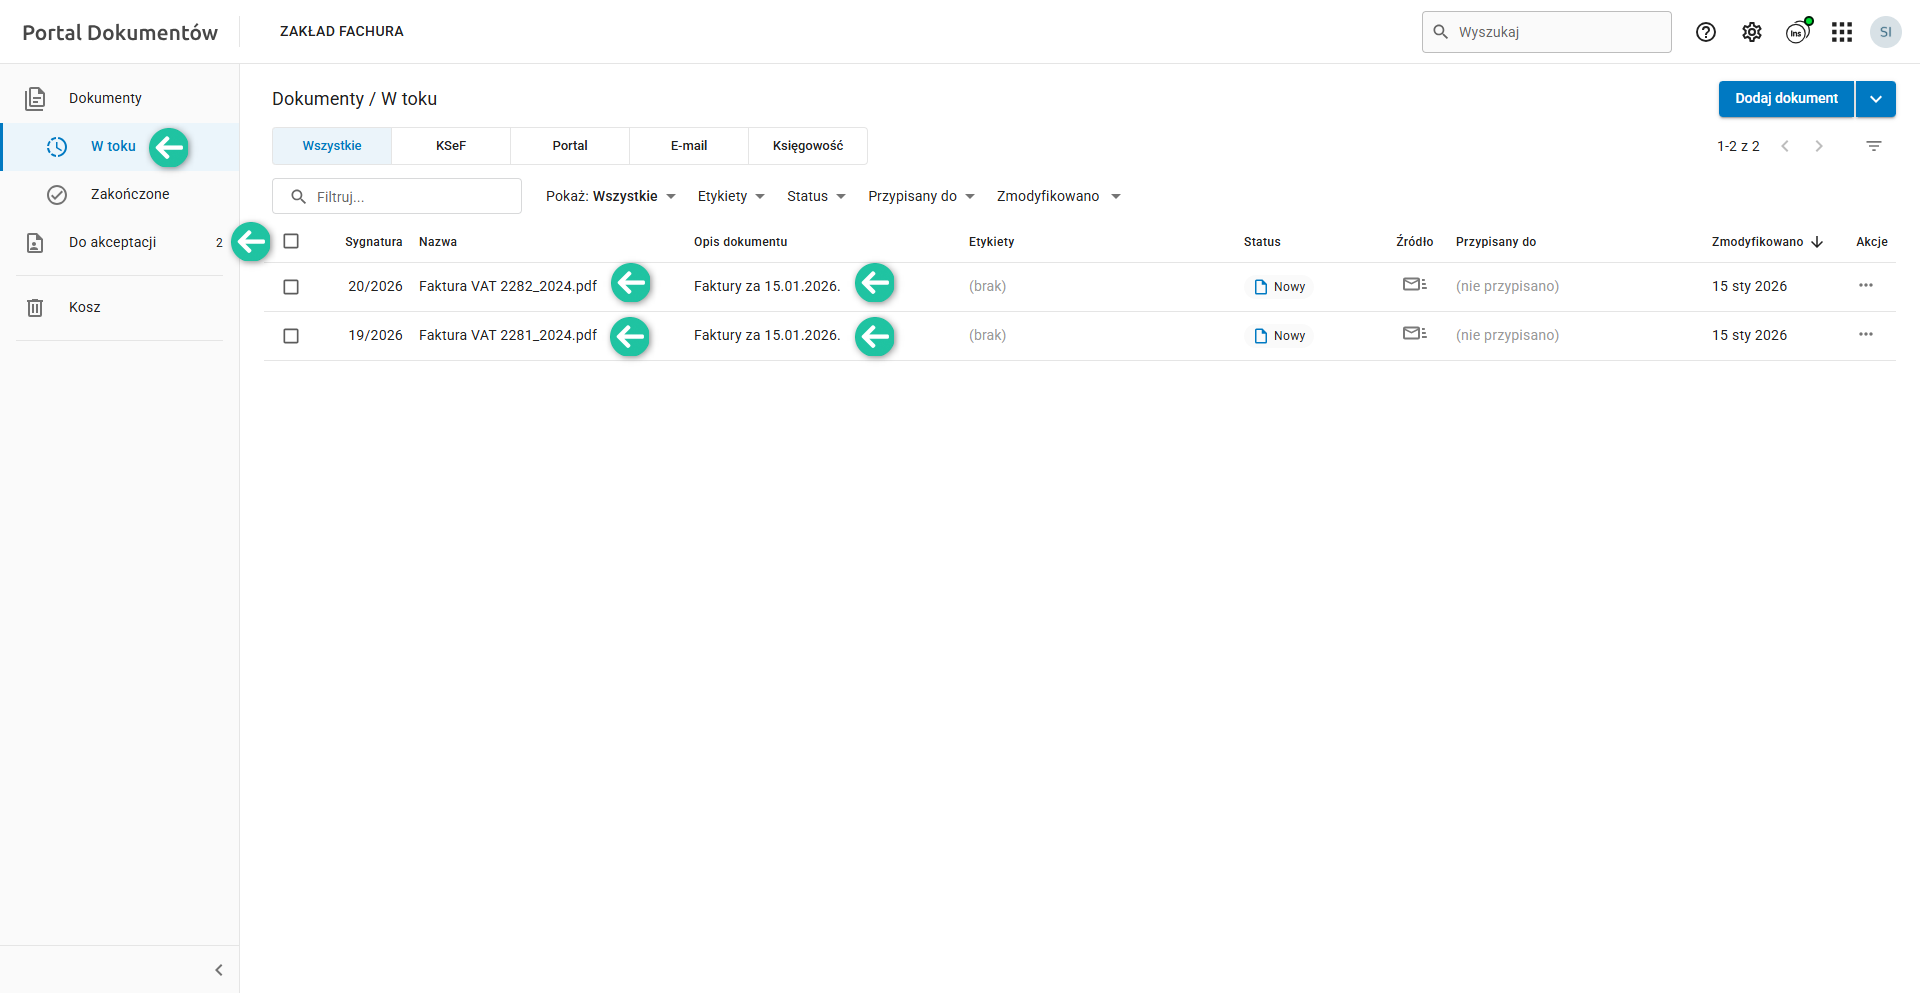Expand the Status filter dropdown

[x=816, y=196]
